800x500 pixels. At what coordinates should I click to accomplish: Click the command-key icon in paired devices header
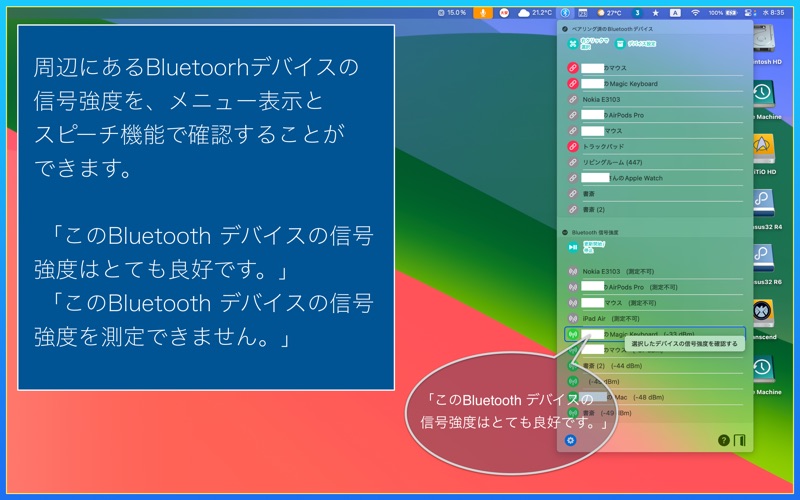point(572,44)
